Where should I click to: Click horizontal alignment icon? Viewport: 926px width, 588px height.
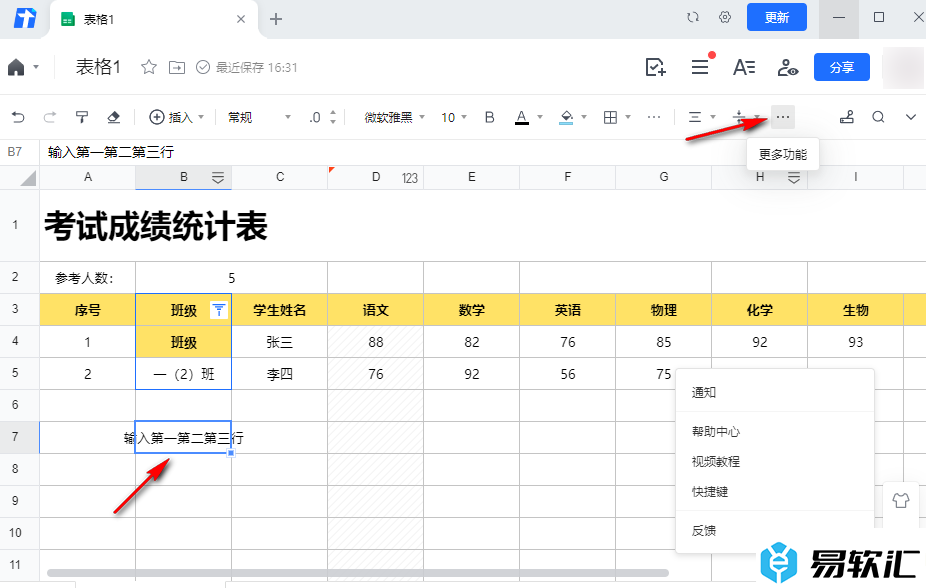[x=695, y=117]
